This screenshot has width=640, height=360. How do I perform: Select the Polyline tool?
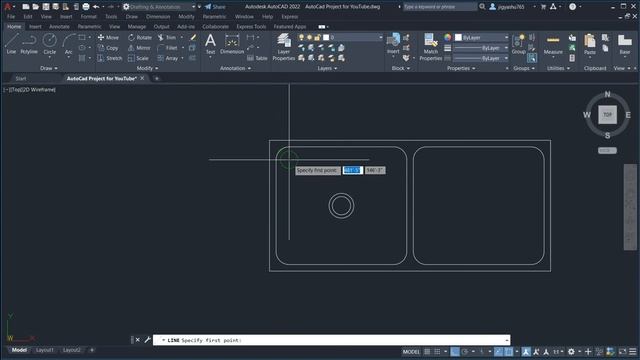[29, 44]
